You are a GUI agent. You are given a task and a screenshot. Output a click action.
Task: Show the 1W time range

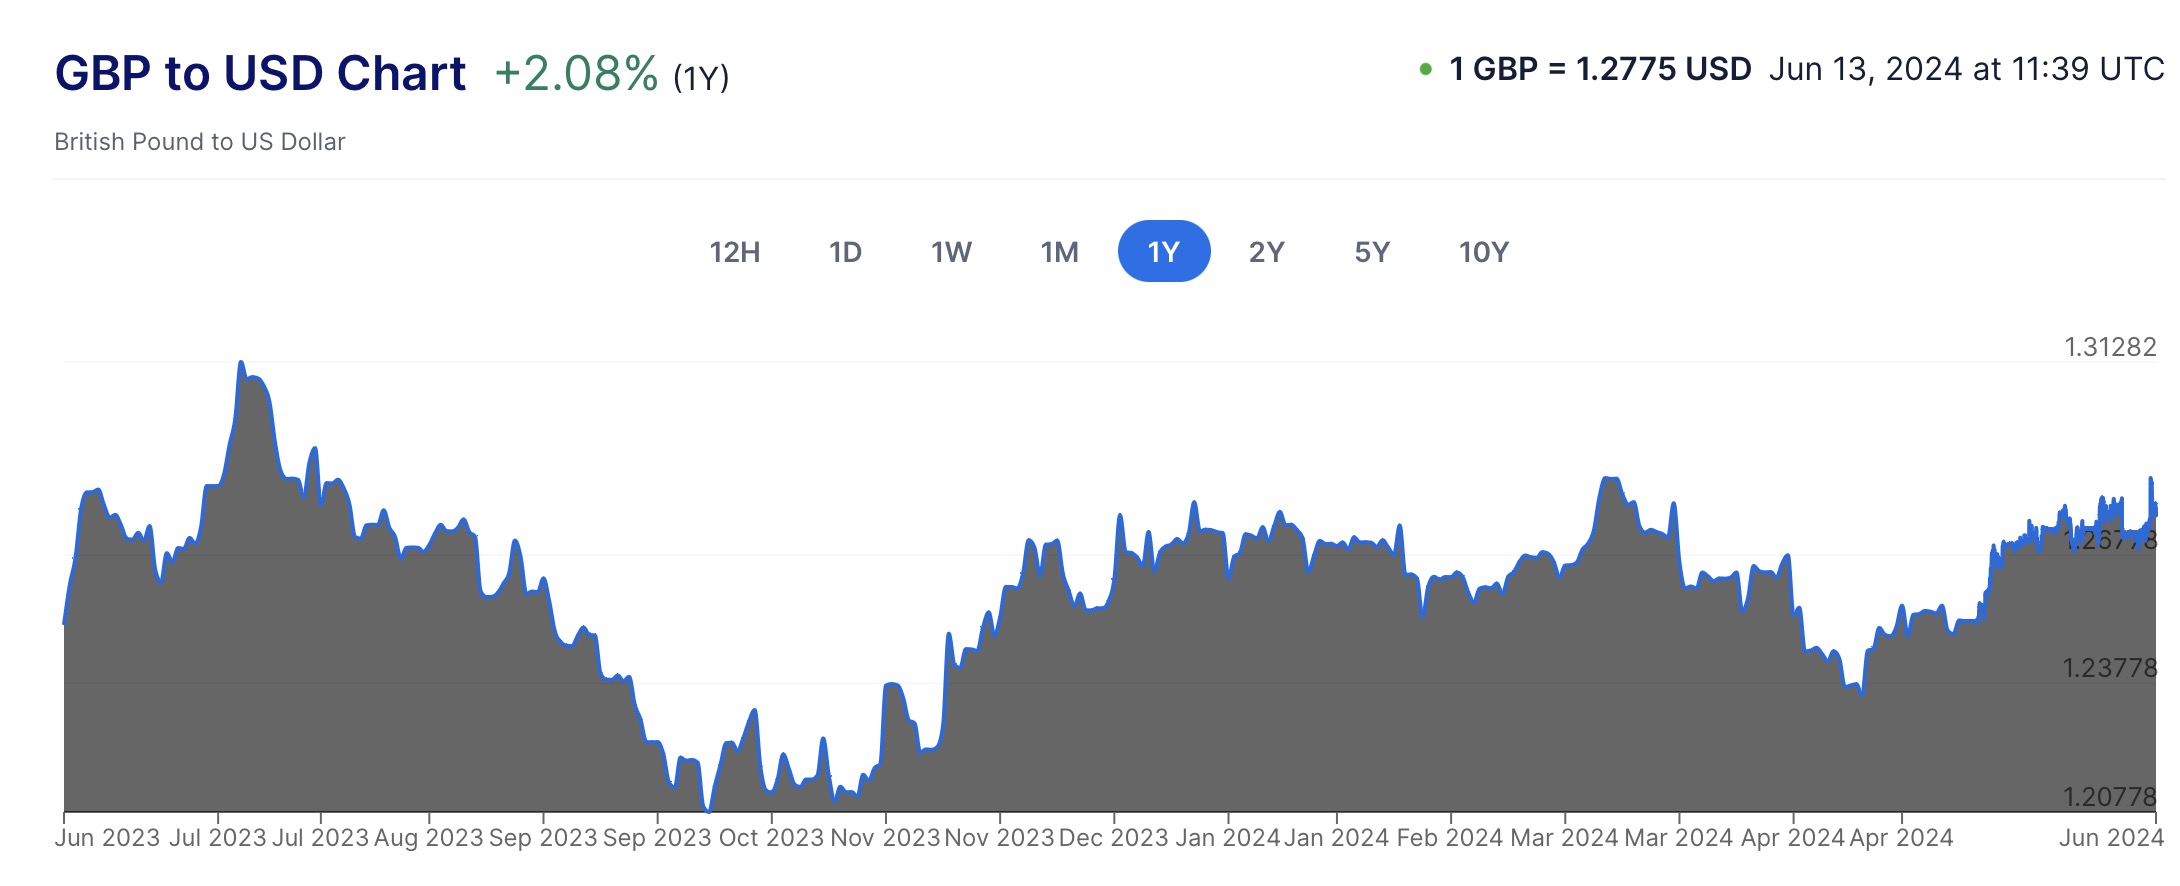pyautogui.click(x=951, y=252)
